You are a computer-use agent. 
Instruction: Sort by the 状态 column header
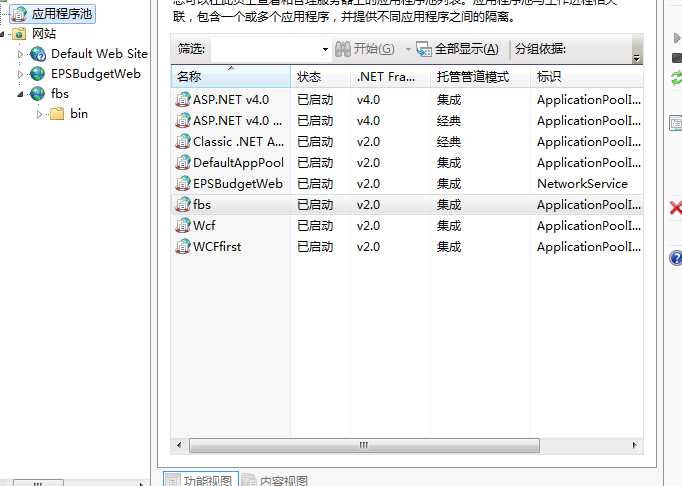click(x=321, y=77)
